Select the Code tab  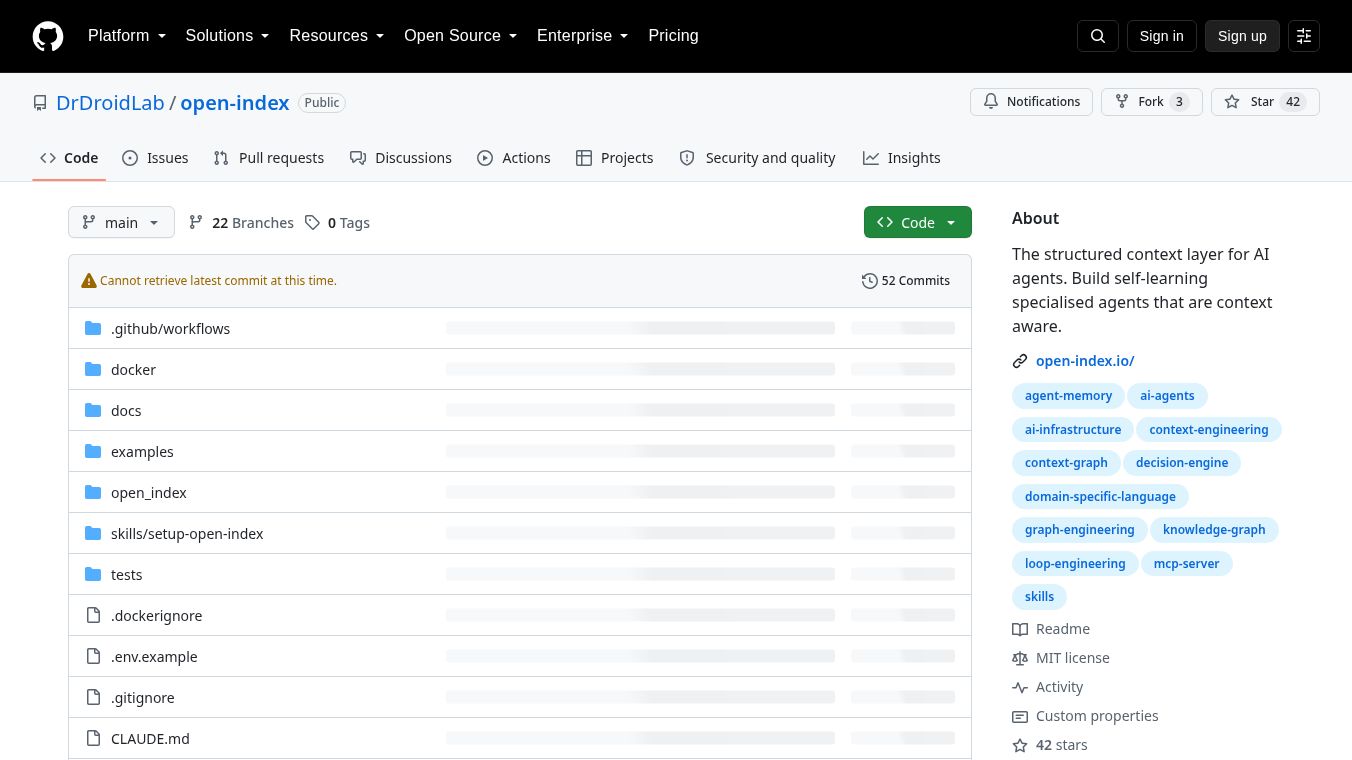pos(69,158)
